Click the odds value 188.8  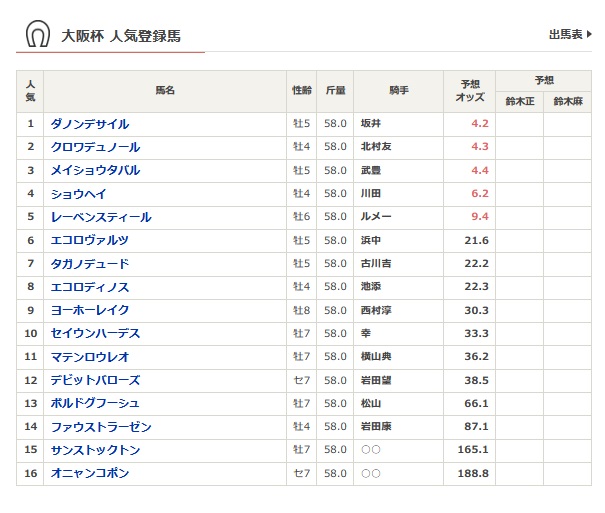click(473, 473)
